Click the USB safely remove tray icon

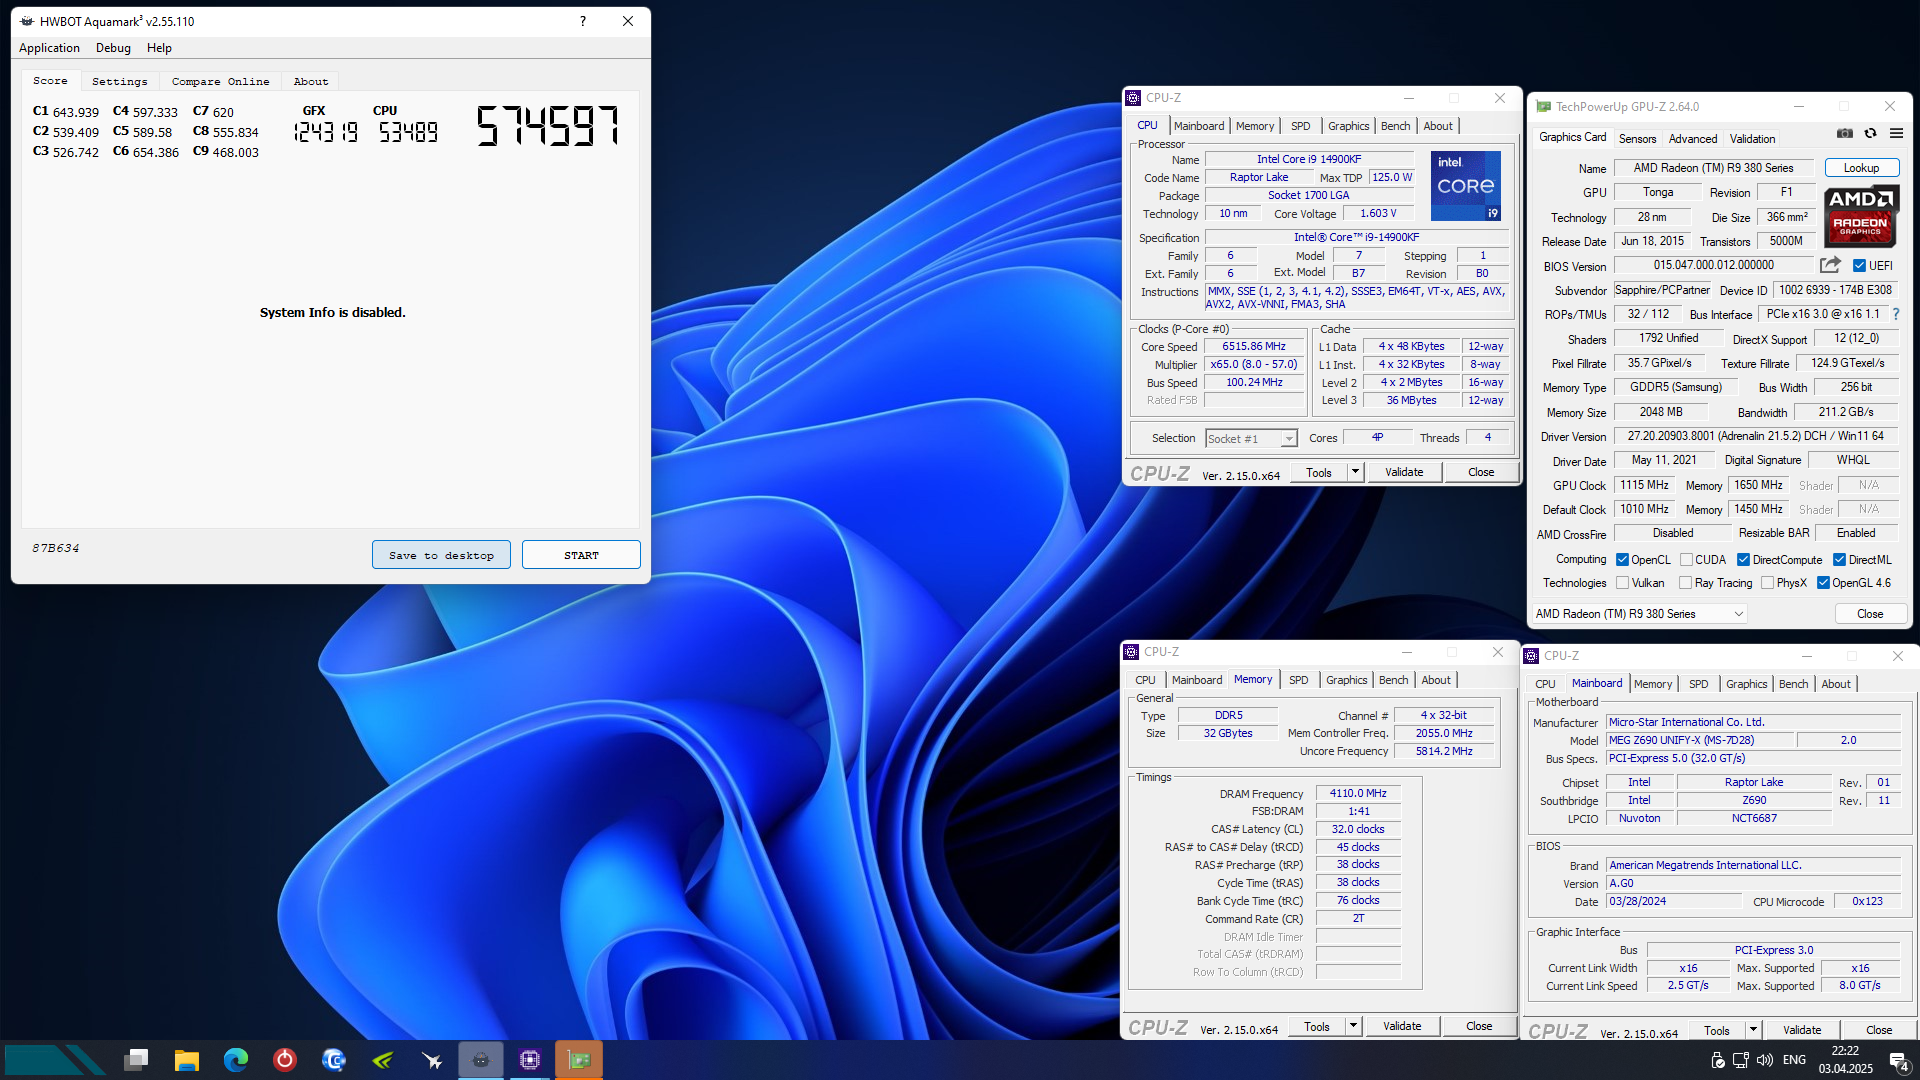(1717, 1060)
